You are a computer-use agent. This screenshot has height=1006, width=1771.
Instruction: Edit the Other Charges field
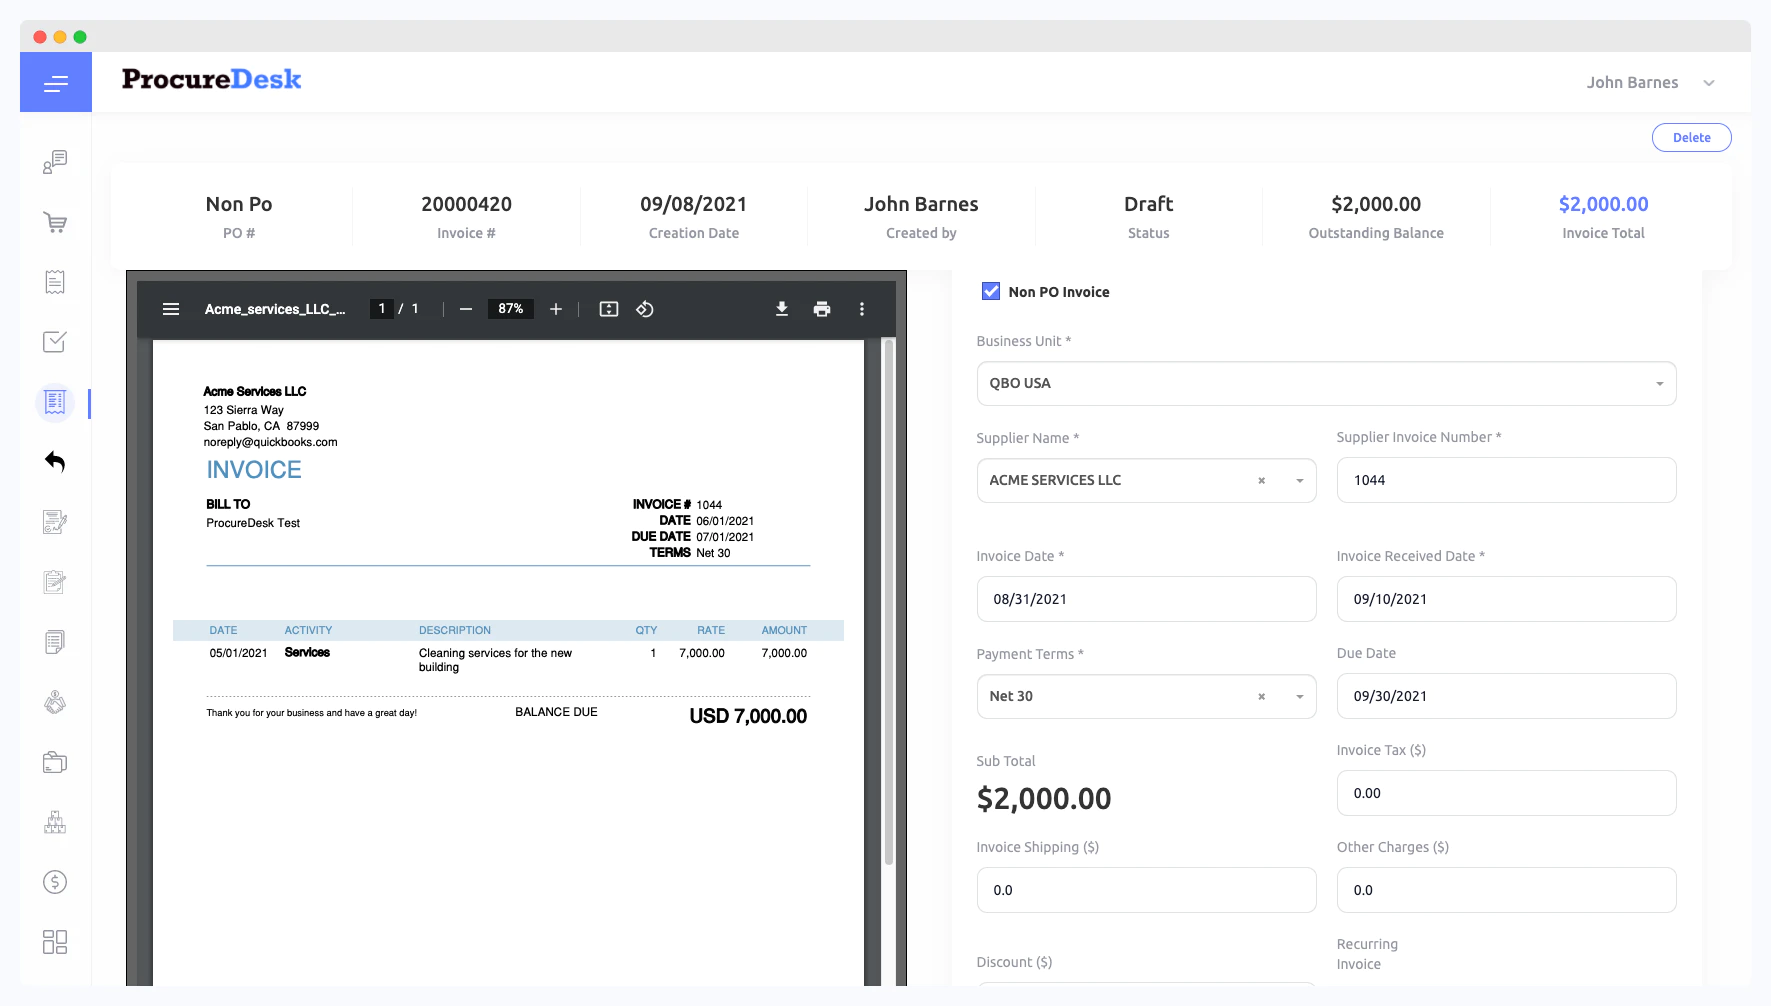[x=1506, y=890]
